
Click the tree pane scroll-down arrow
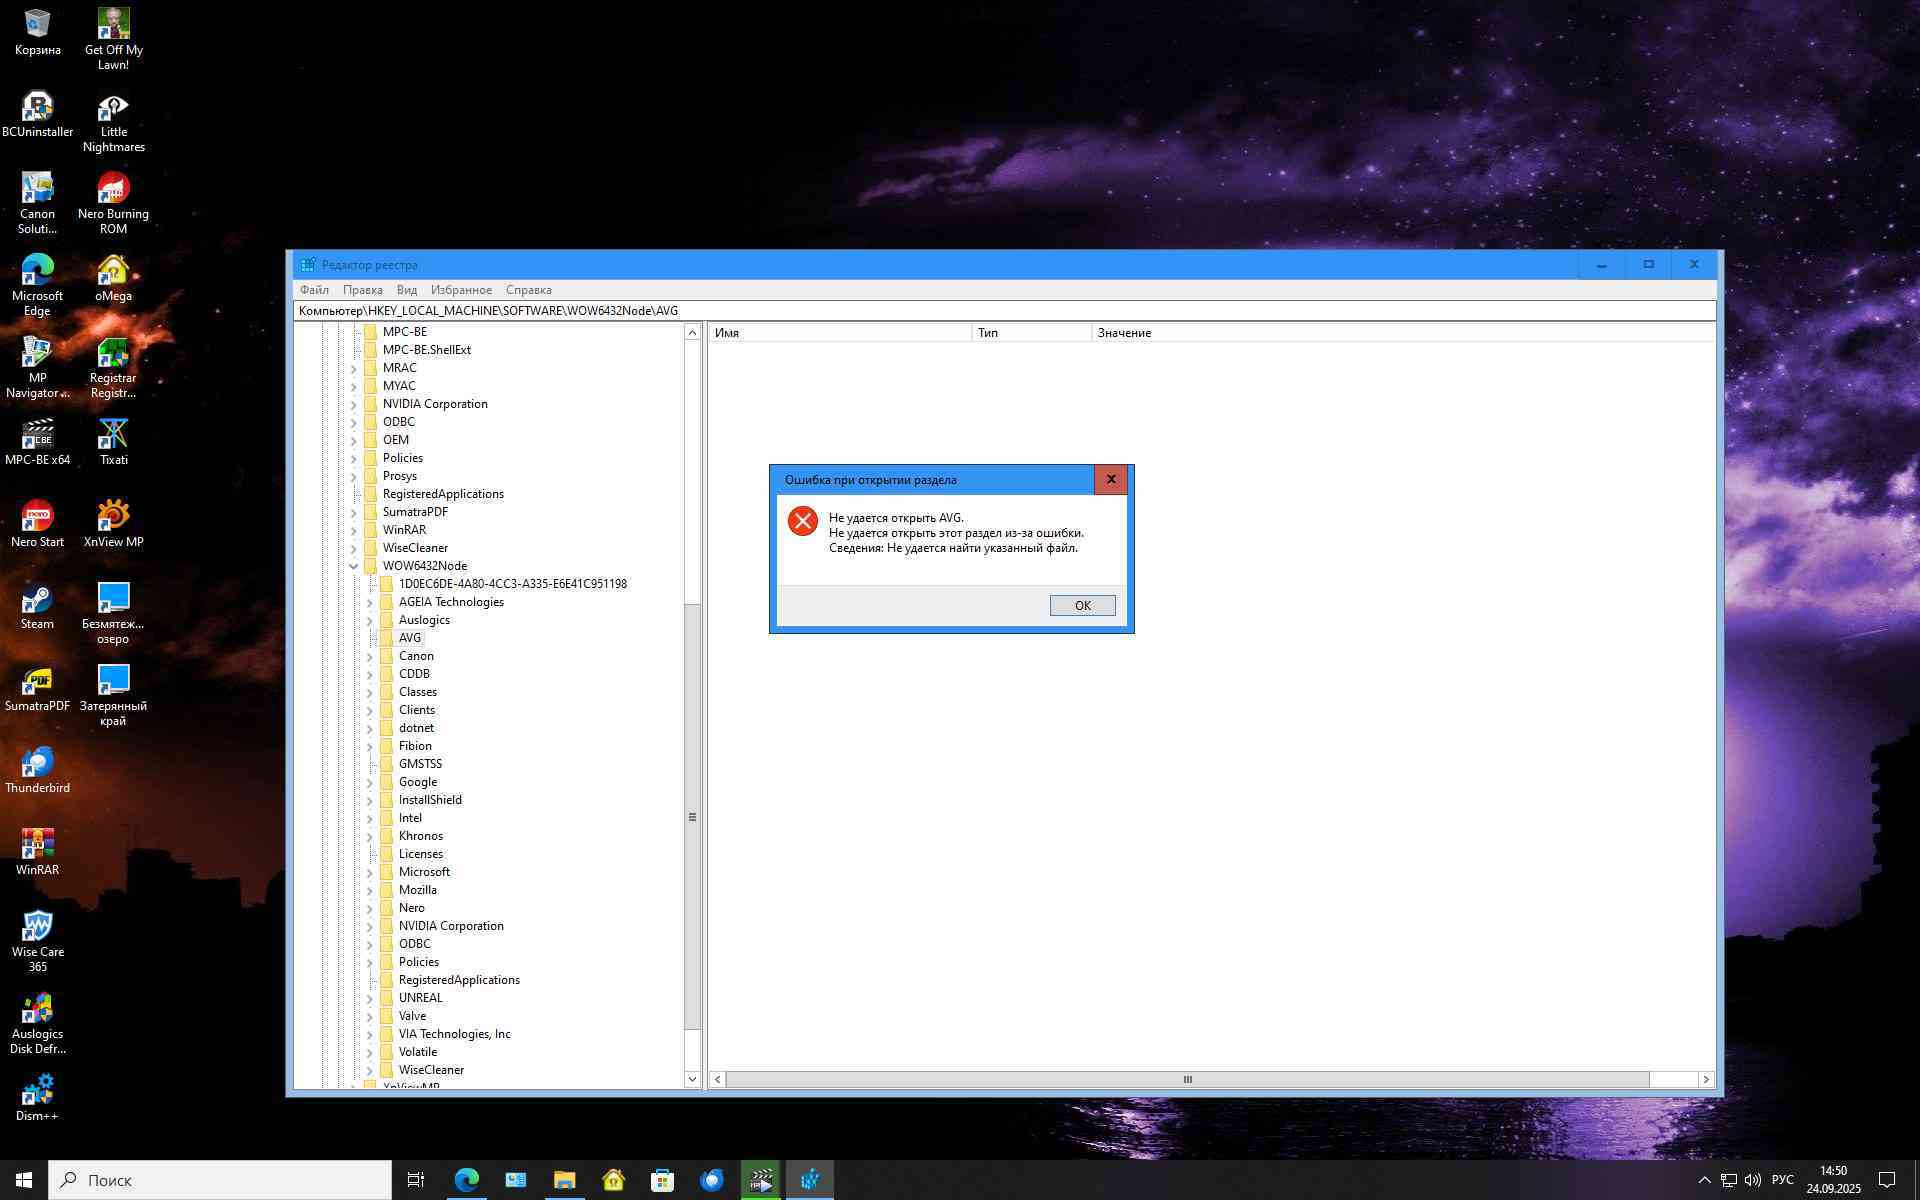pyautogui.click(x=692, y=1079)
